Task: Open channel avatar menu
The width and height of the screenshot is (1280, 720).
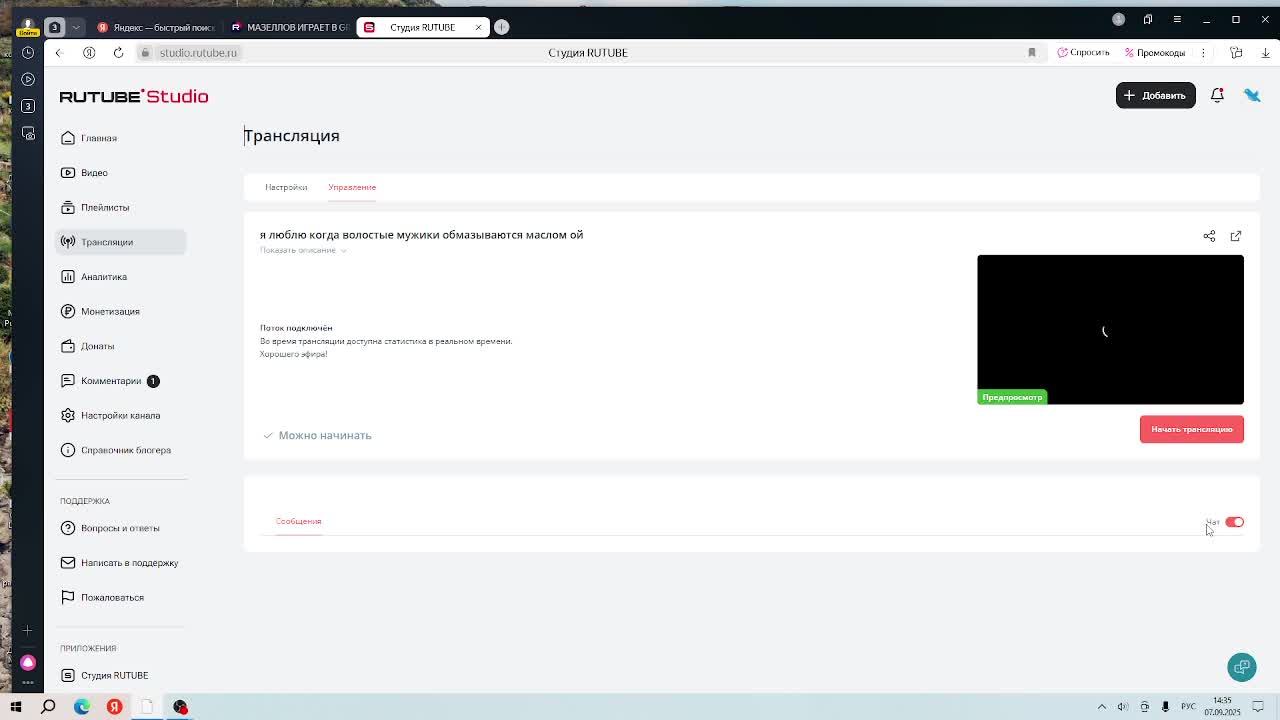Action: [x=1252, y=95]
